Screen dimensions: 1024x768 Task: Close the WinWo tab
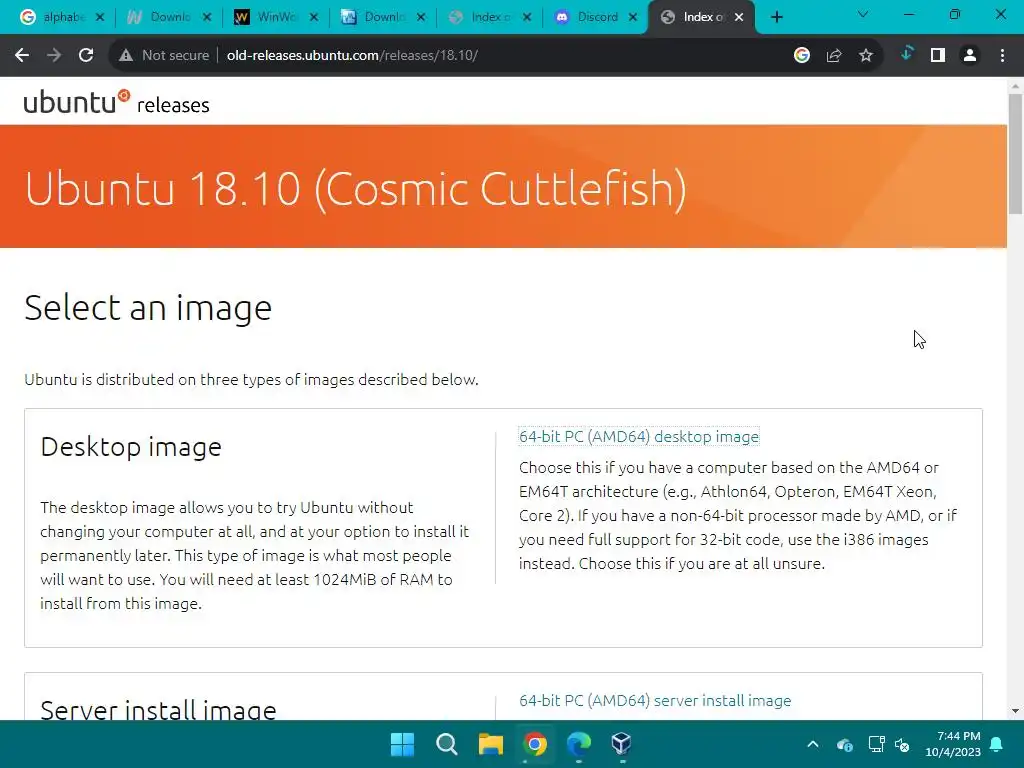(x=314, y=18)
